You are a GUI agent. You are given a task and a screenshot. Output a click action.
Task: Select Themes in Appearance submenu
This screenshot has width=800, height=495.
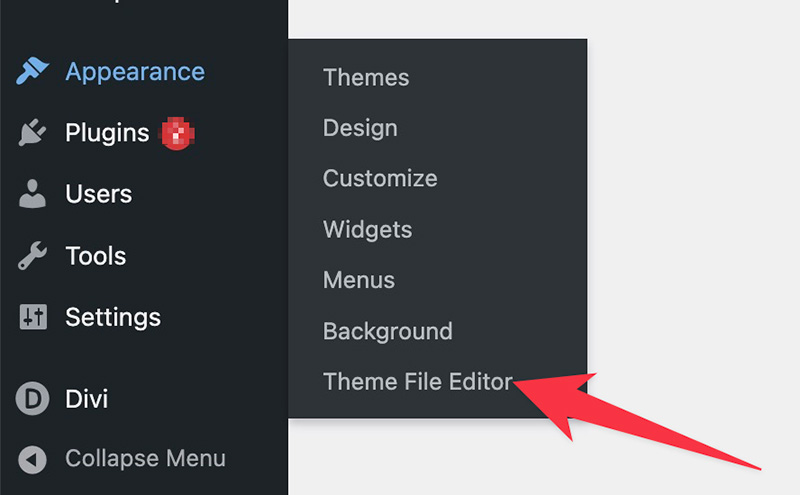click(x=366, y=78)
